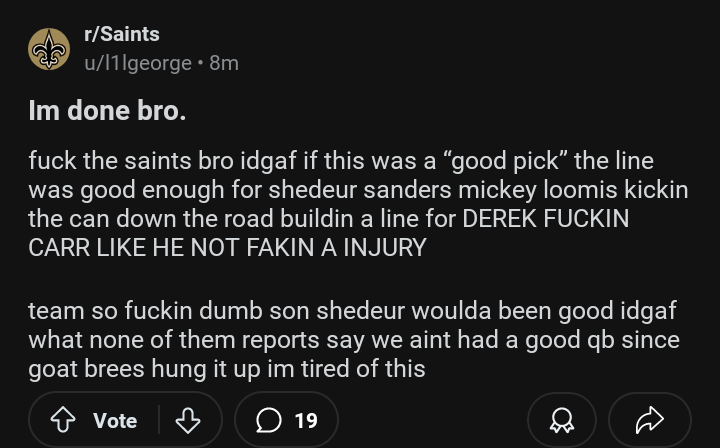Upvote the post with the up arrow
Image resolution: width=720 pixels, height=448 pixels.
tap(63, 420)
